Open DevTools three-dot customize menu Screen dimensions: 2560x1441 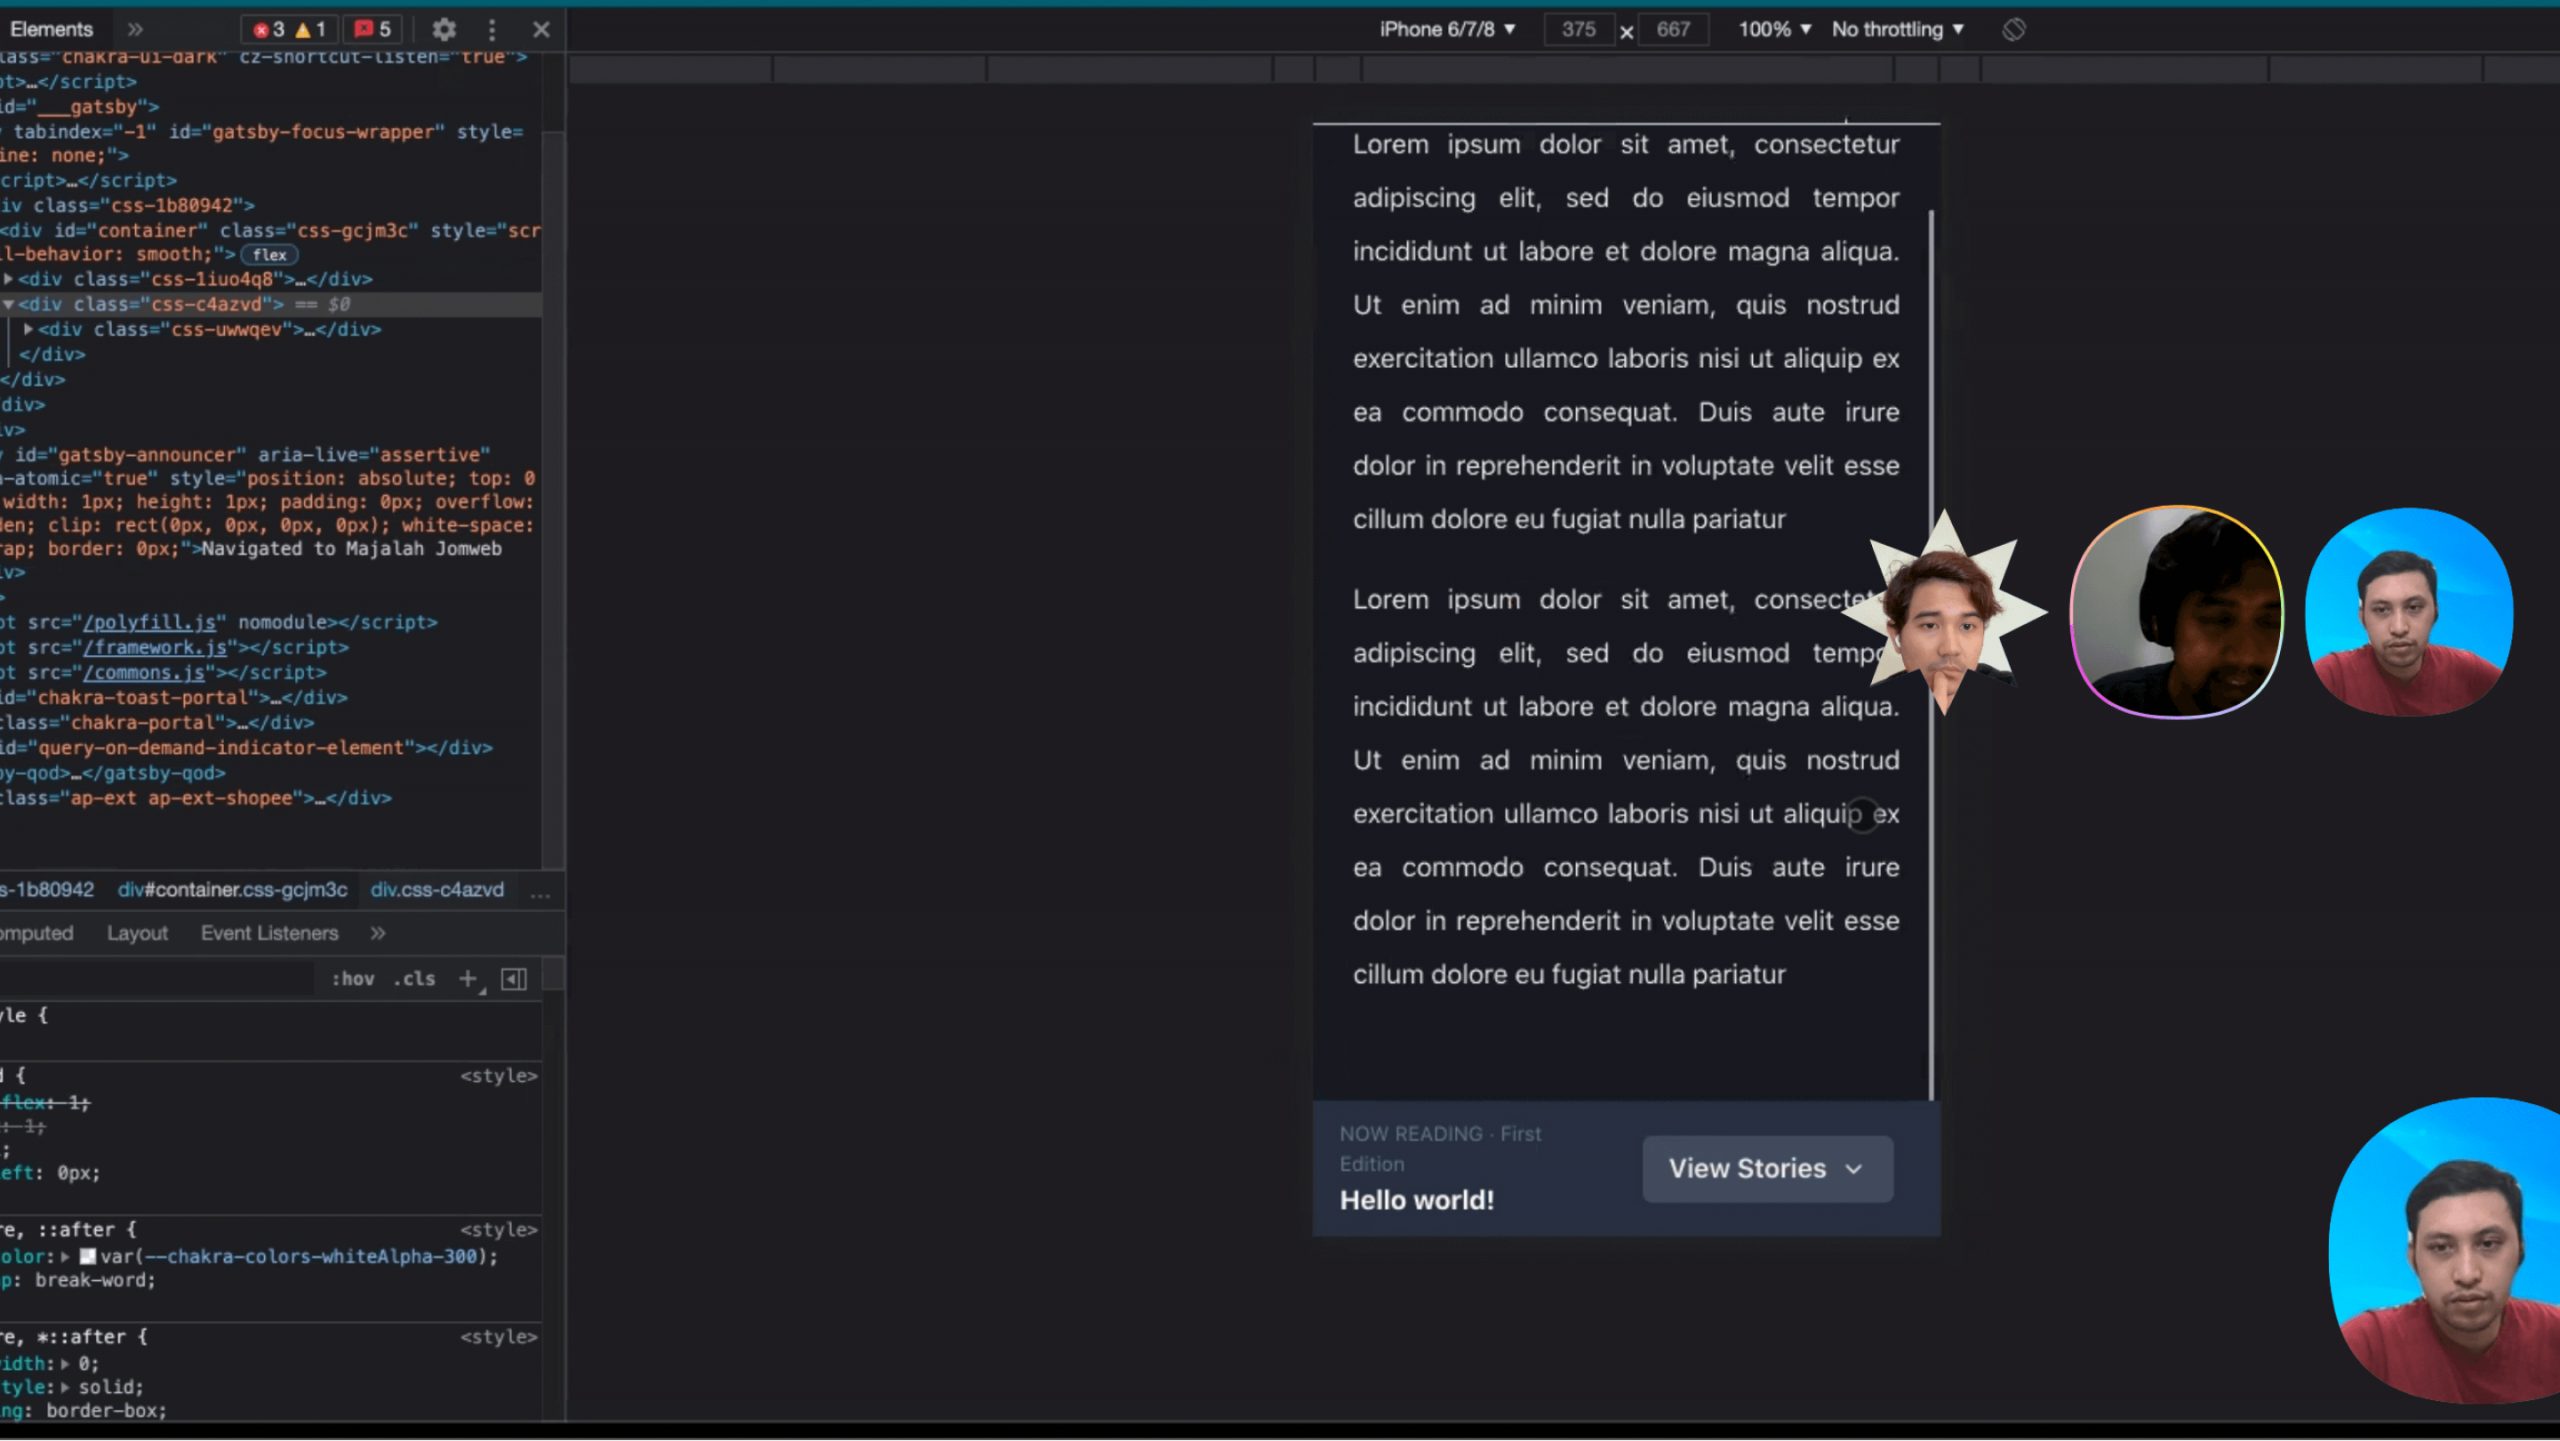point(491,29)
